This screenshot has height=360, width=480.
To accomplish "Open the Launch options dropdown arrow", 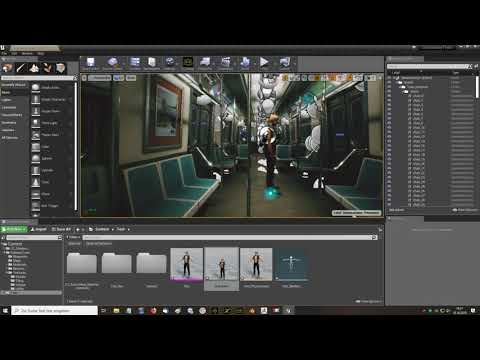I will click(294, 63).
